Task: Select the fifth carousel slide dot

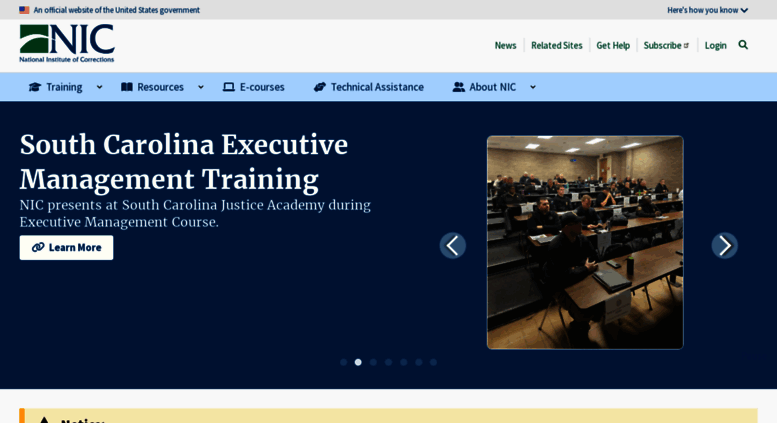Action: coord(404,362)
